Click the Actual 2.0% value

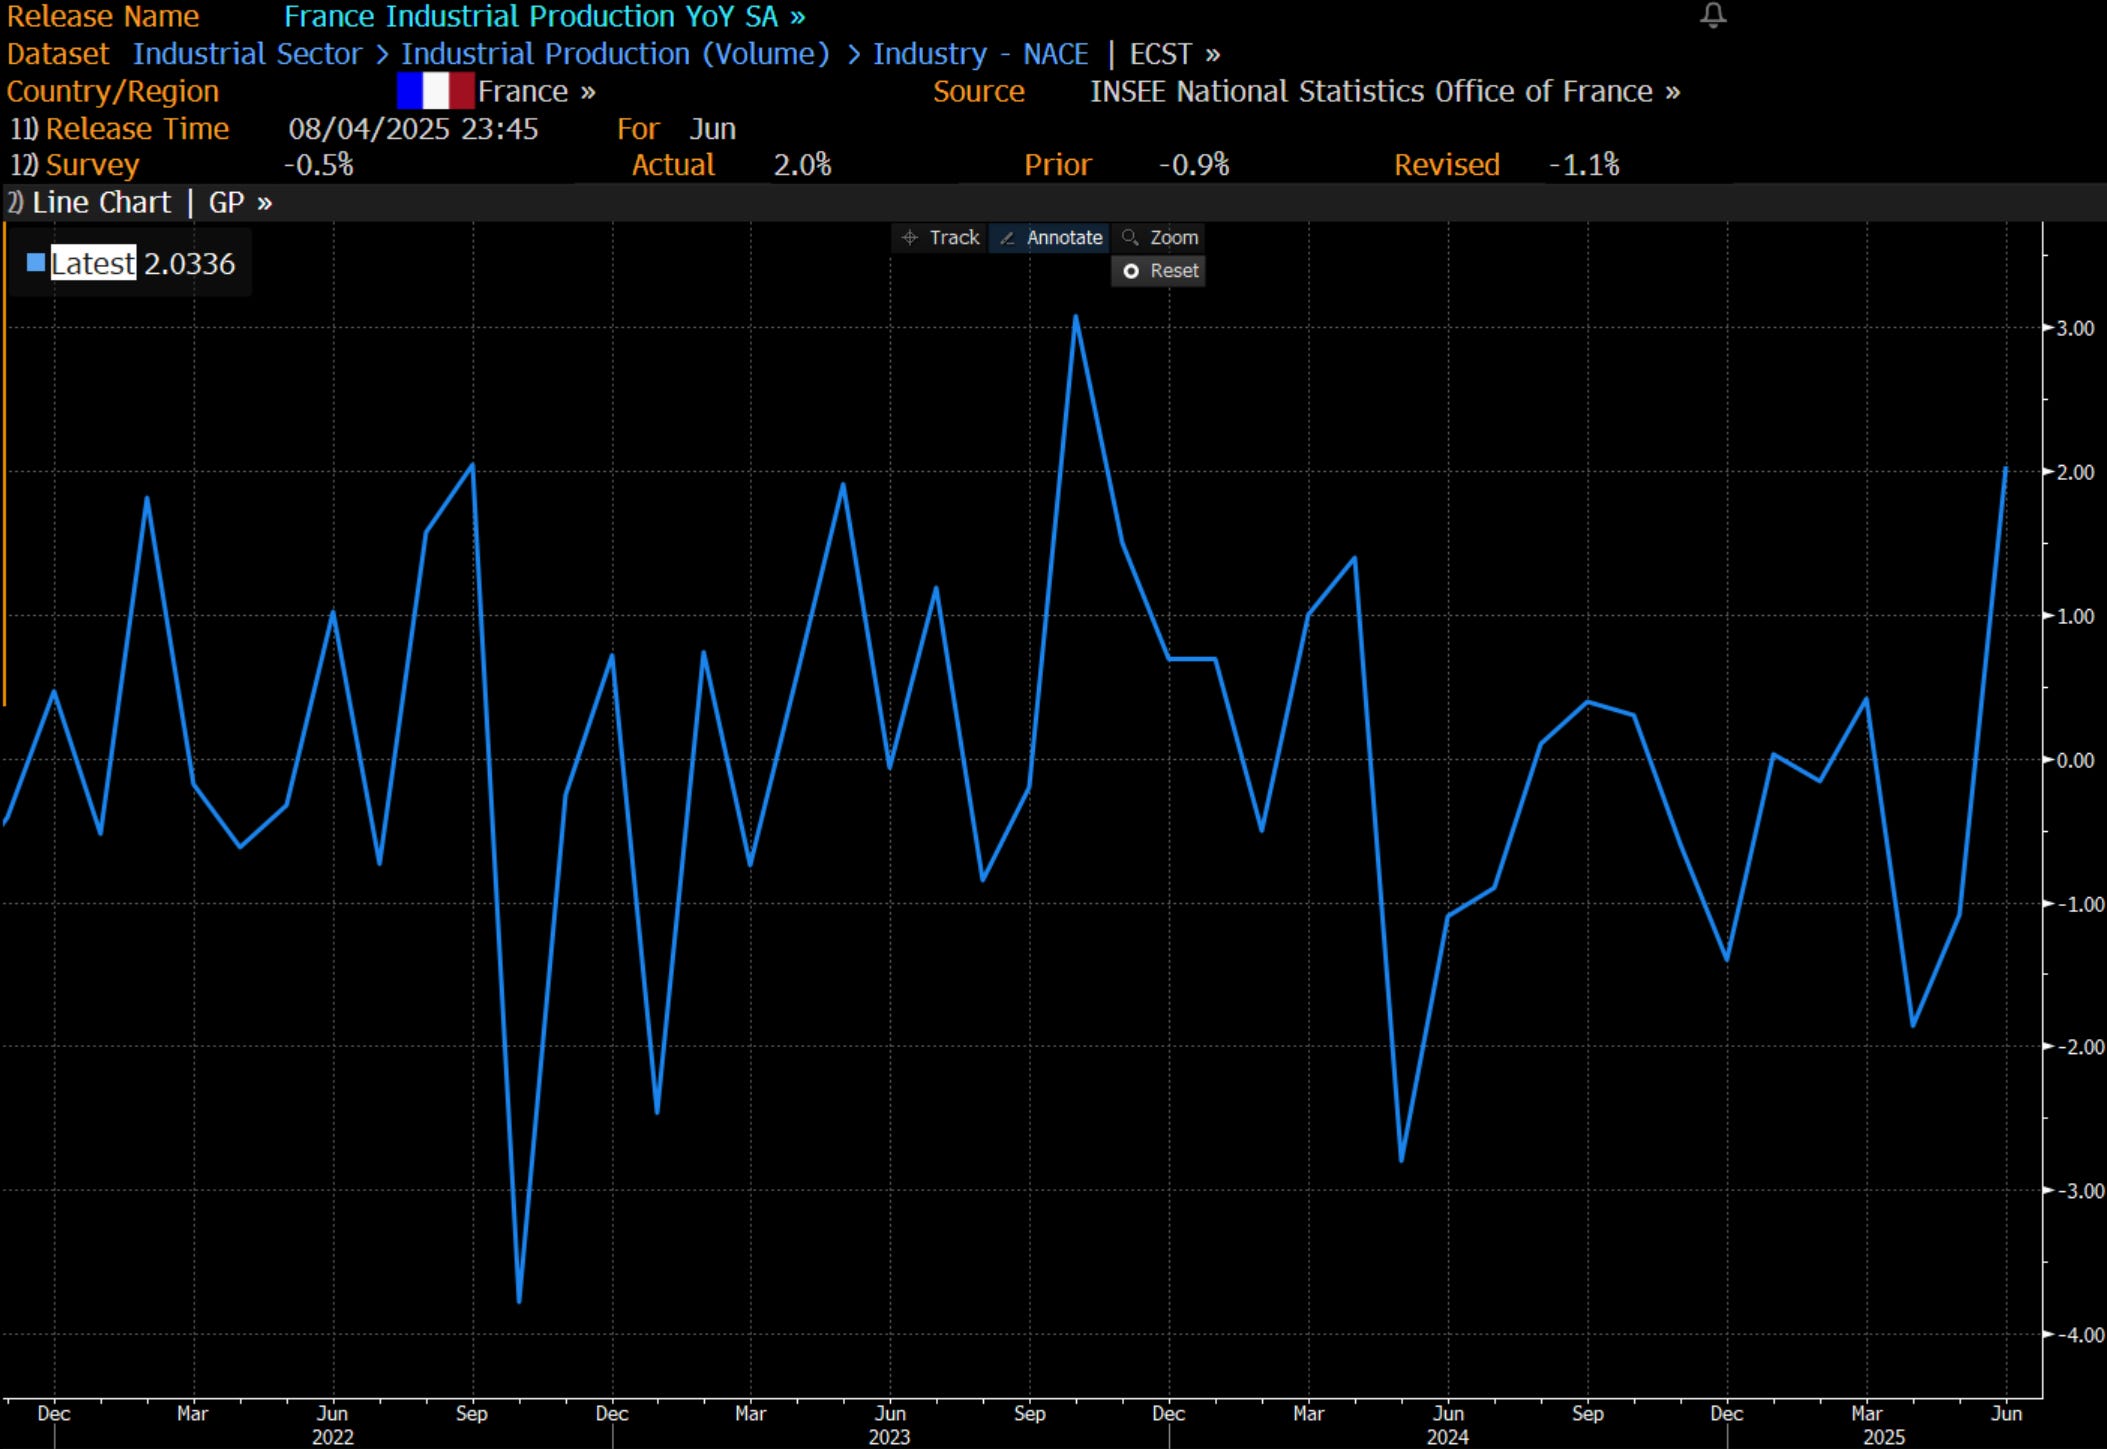click(802, 165)
